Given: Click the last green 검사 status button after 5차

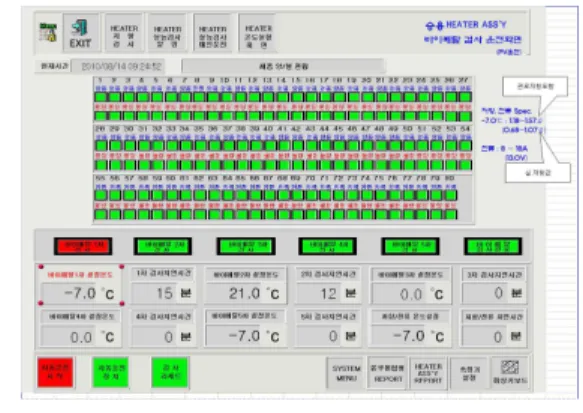Looking at the screenshot, I should click(x=493, y=246).
